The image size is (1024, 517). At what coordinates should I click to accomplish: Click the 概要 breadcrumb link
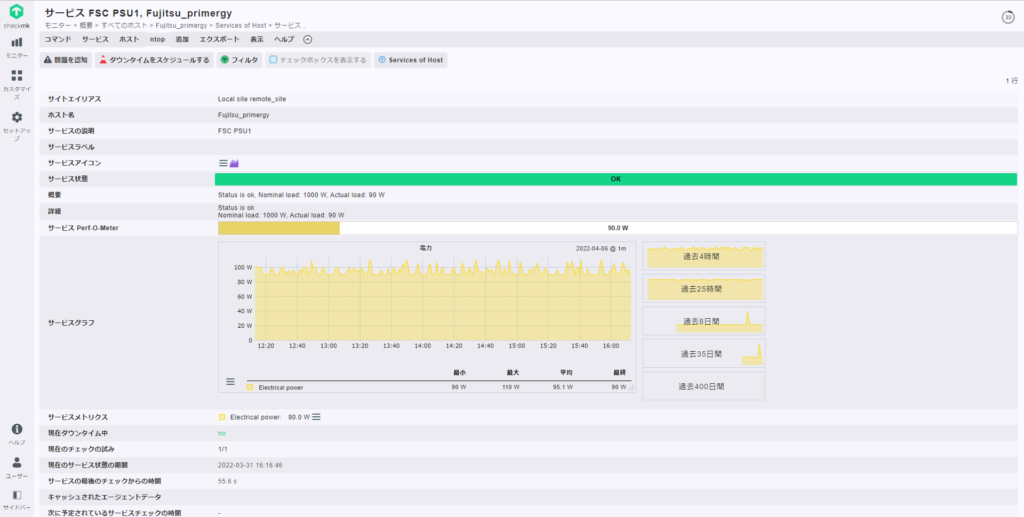86,25
